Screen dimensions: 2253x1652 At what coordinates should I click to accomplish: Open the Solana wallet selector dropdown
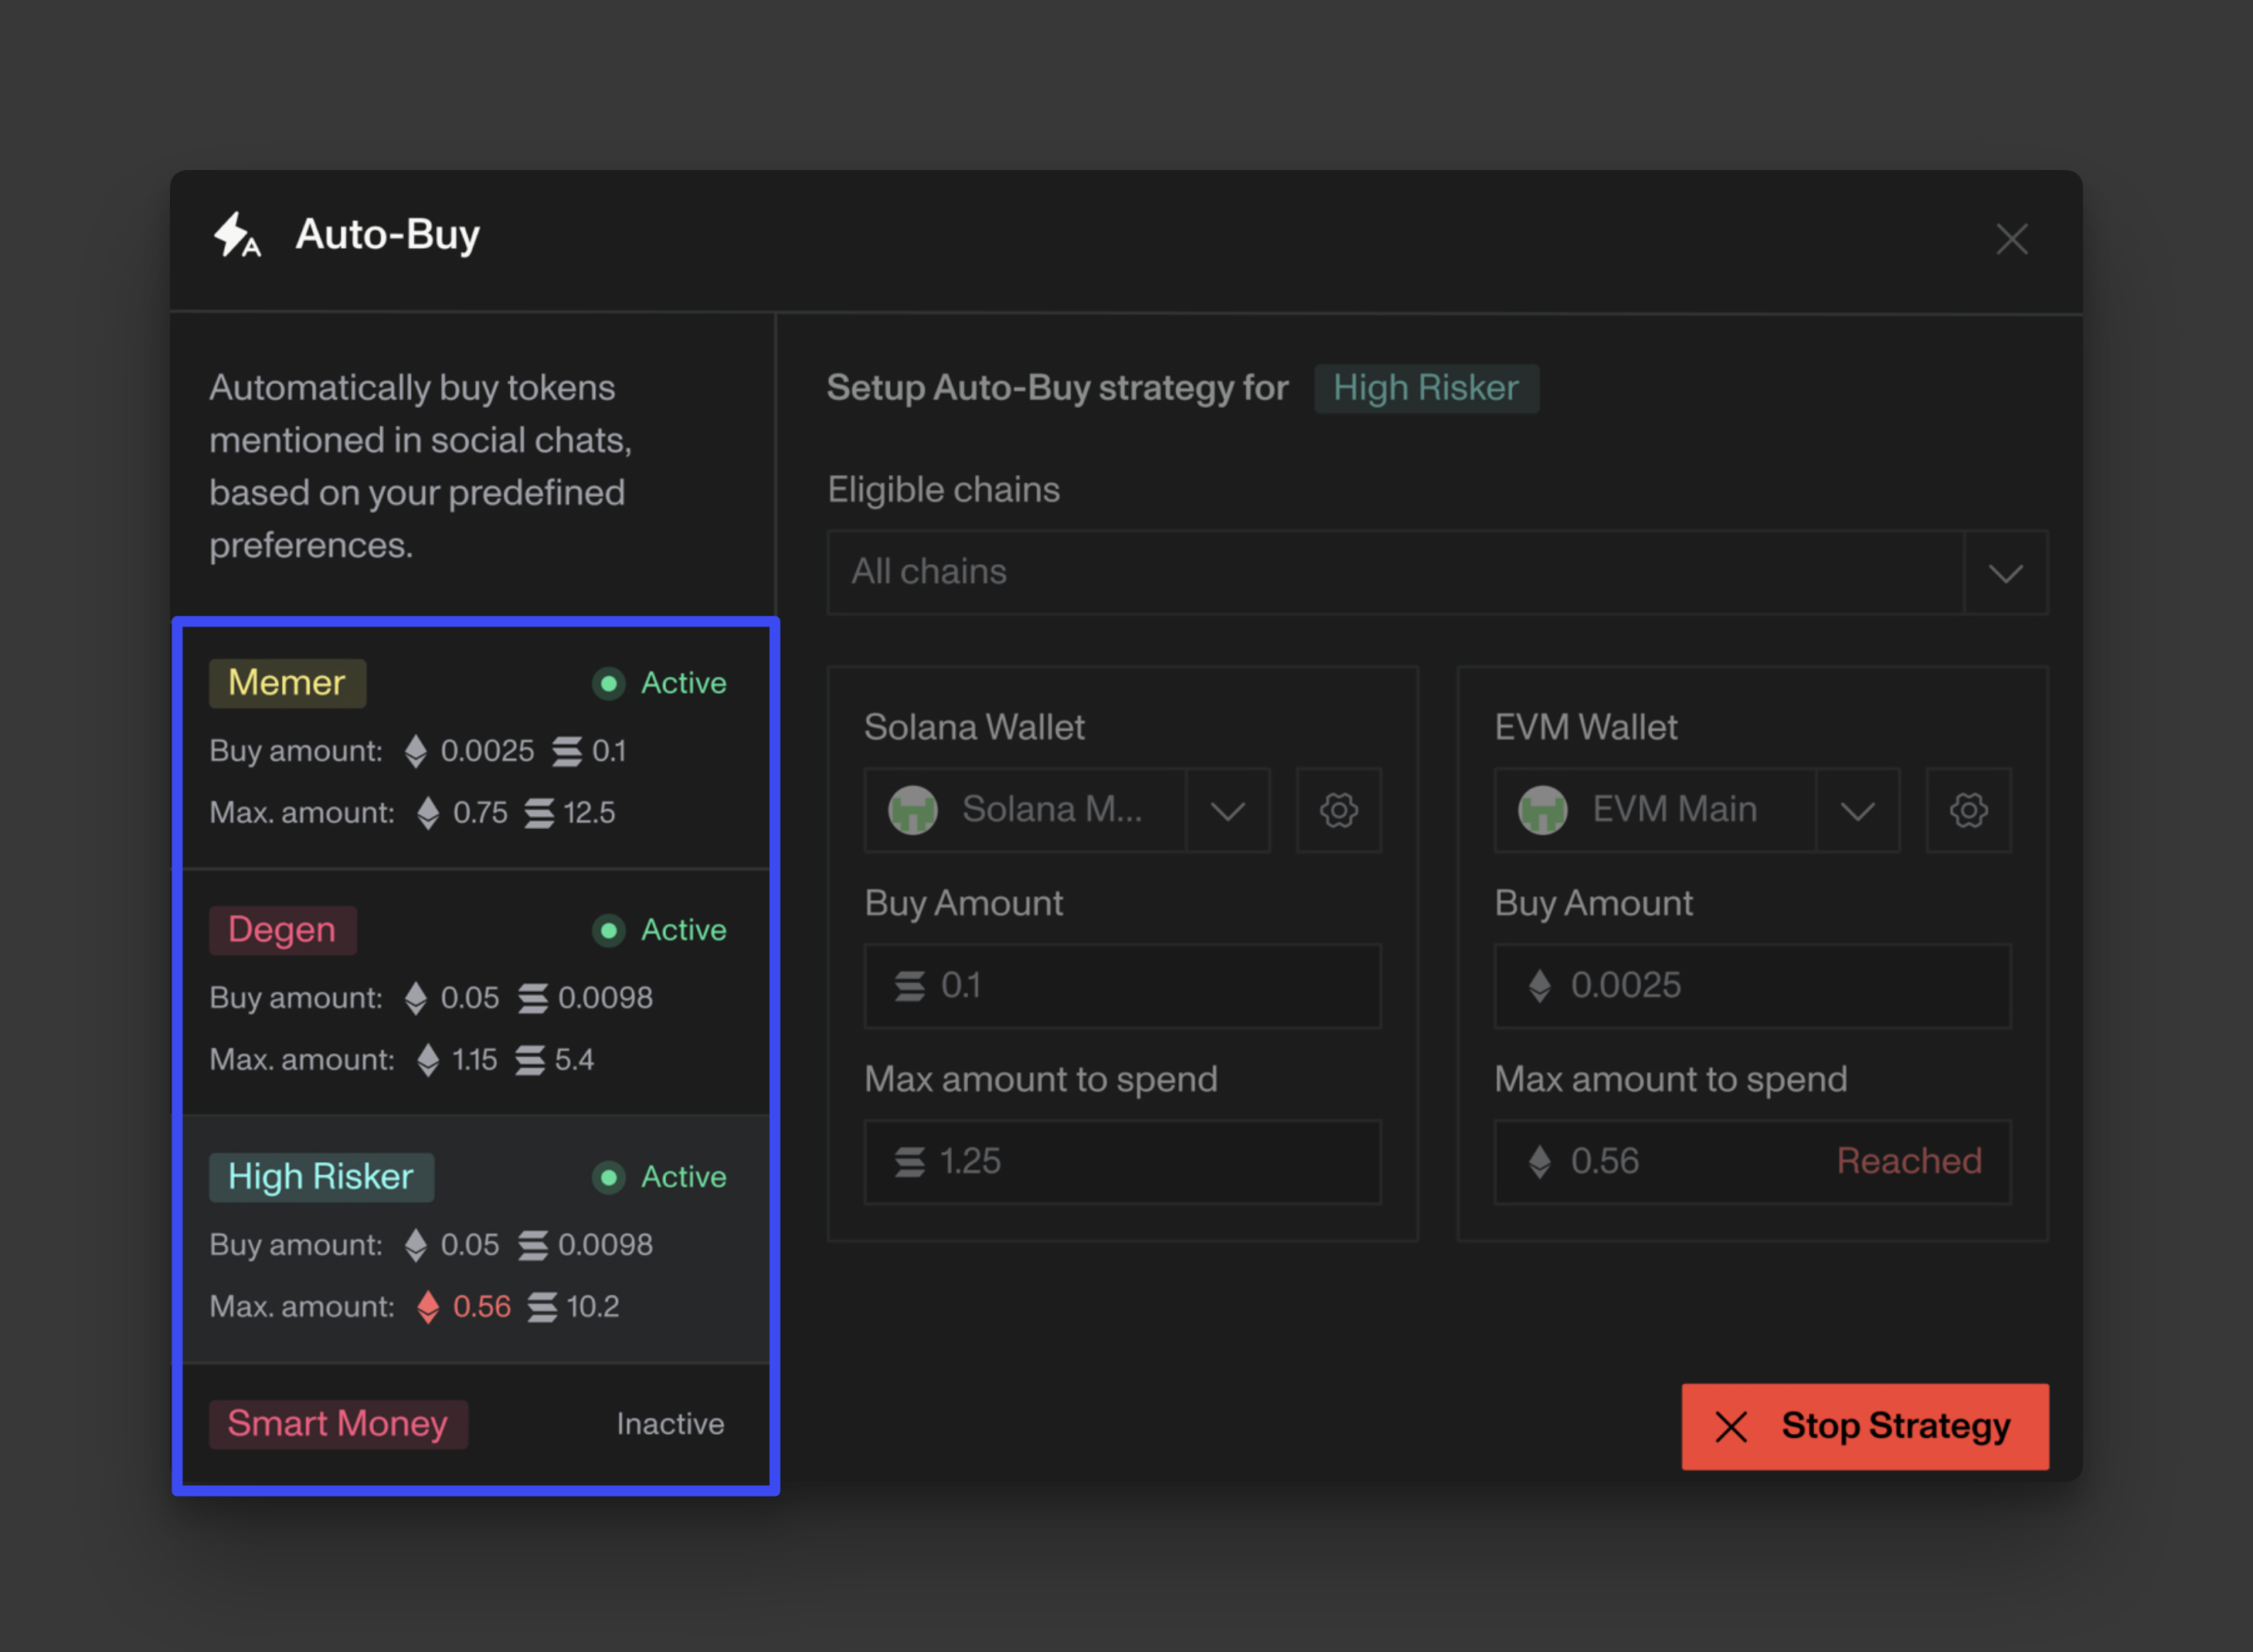coord(1228,810)
